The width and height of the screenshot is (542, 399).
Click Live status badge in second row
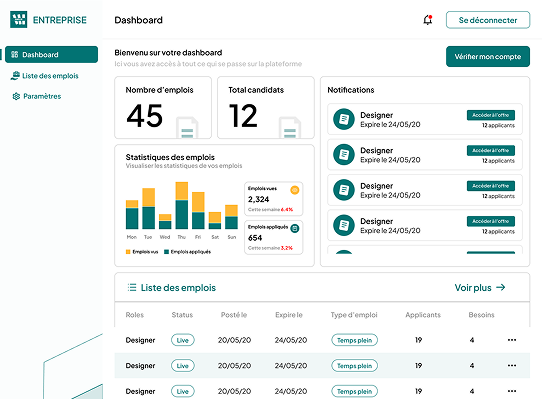click(x=183, y=366)
